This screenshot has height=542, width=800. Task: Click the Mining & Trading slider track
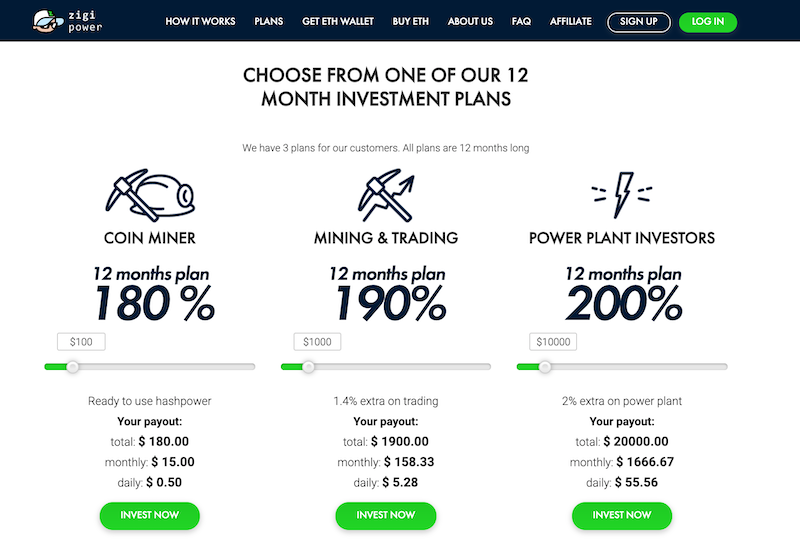[x=386, y=366]
